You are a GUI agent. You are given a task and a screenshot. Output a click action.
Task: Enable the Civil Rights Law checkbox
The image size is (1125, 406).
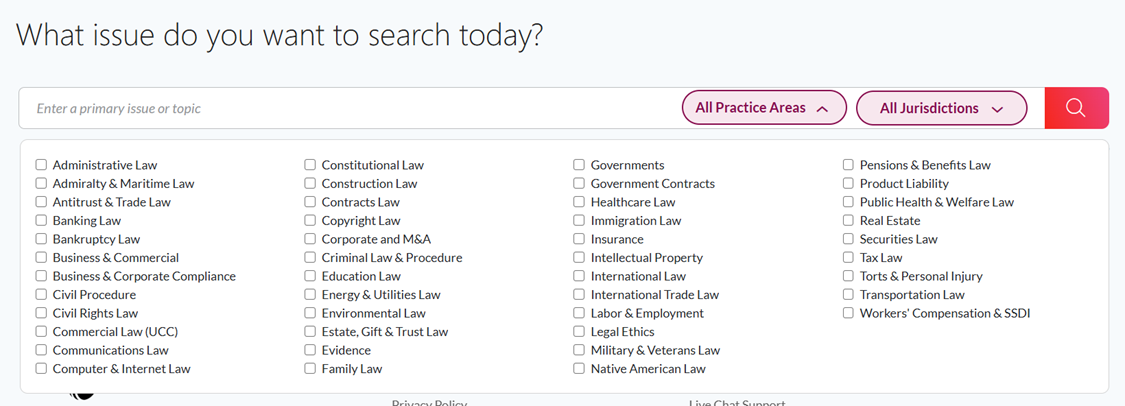(41, 313)
